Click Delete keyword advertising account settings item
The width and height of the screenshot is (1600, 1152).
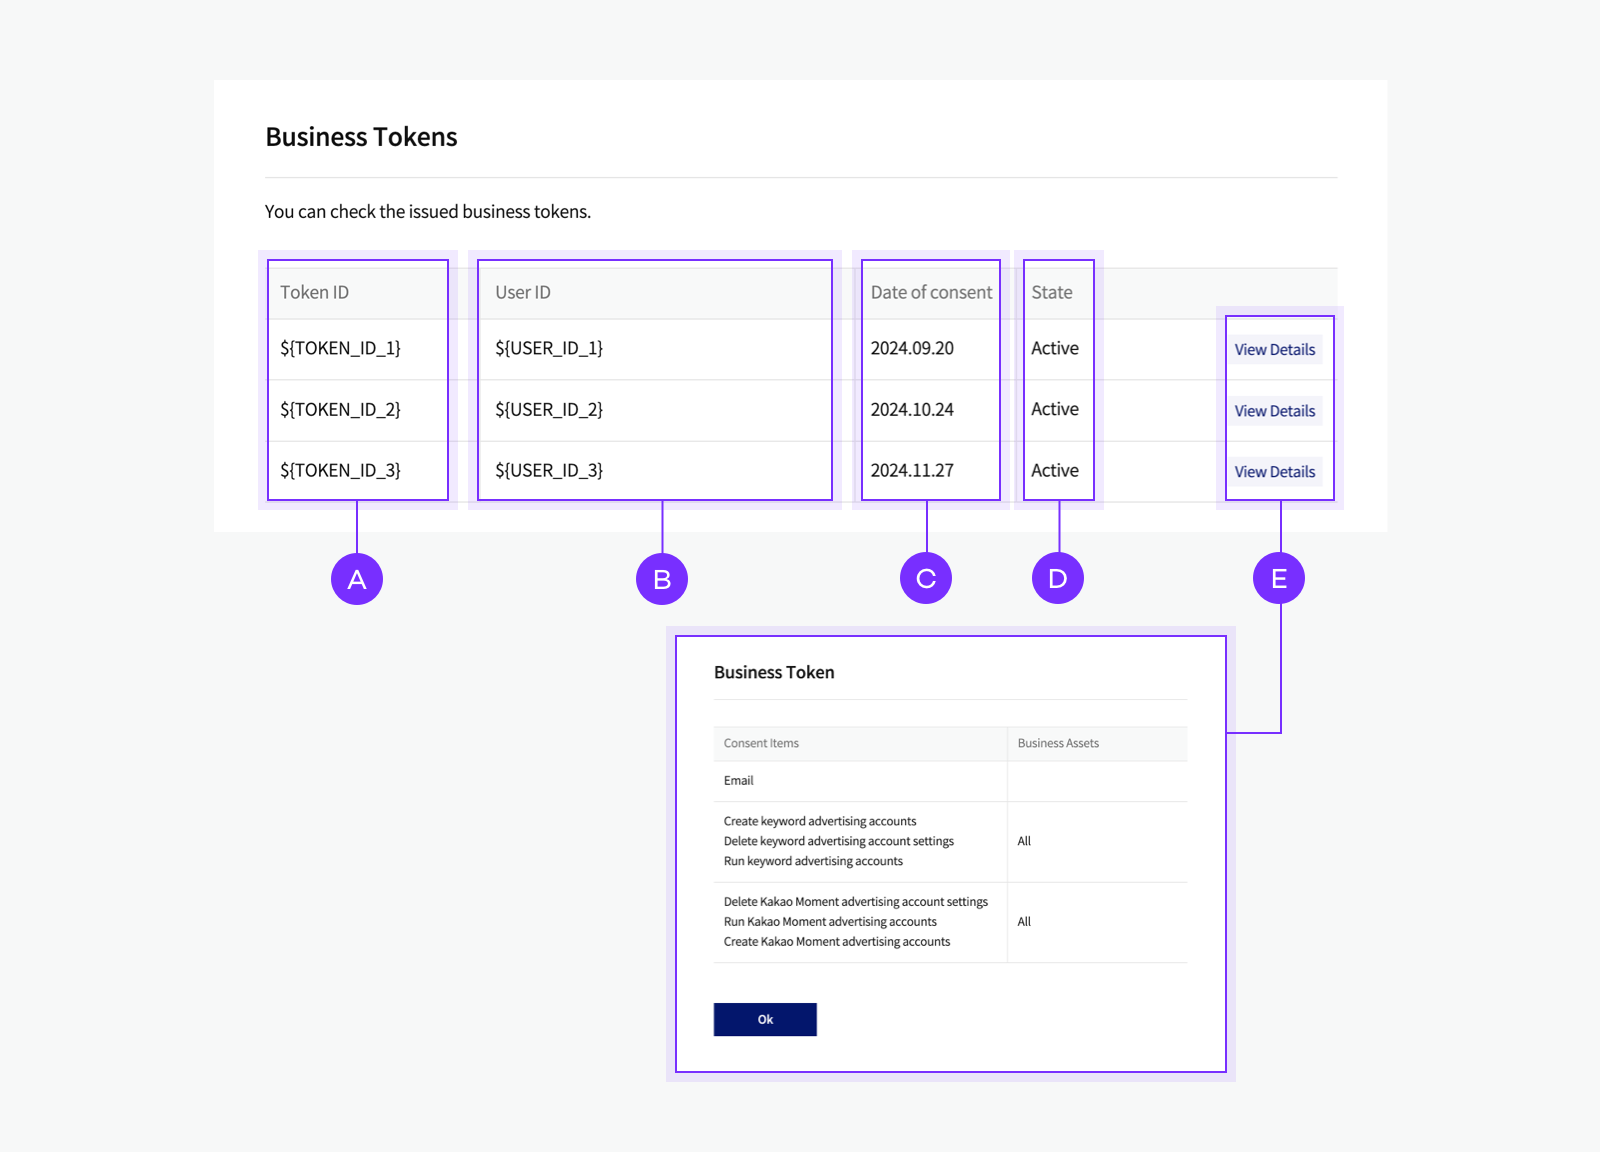coord(839,841)
